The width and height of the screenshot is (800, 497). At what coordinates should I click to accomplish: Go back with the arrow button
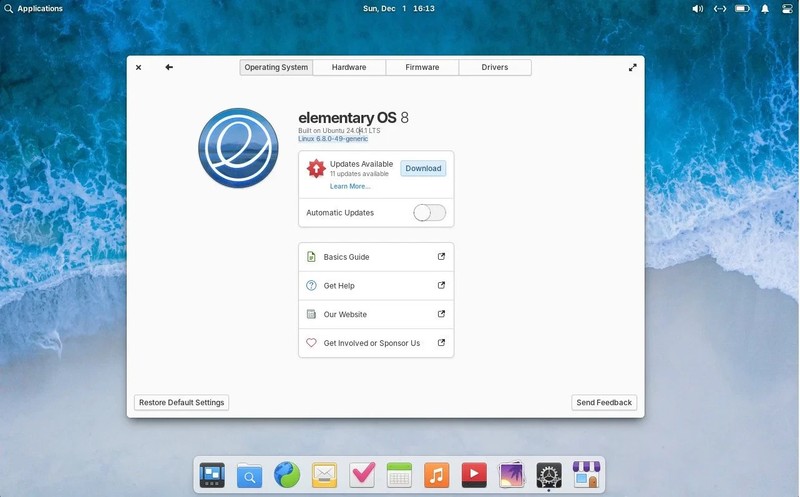click(169, 67)
